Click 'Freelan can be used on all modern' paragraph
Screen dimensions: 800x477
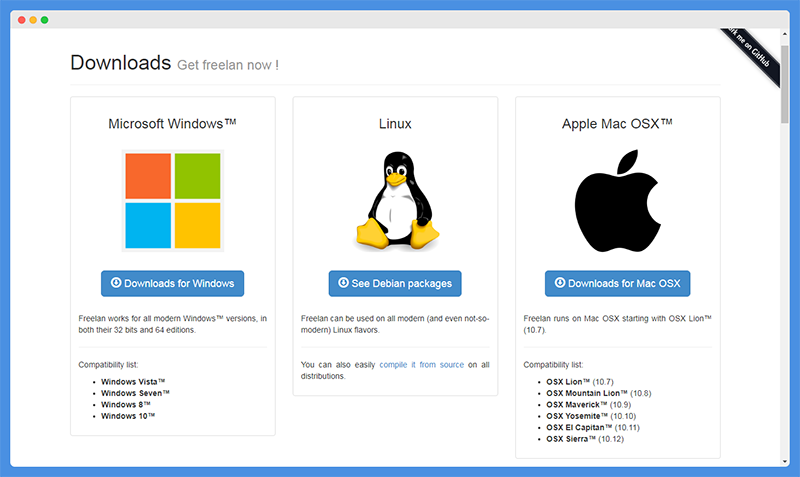[395, 324]
